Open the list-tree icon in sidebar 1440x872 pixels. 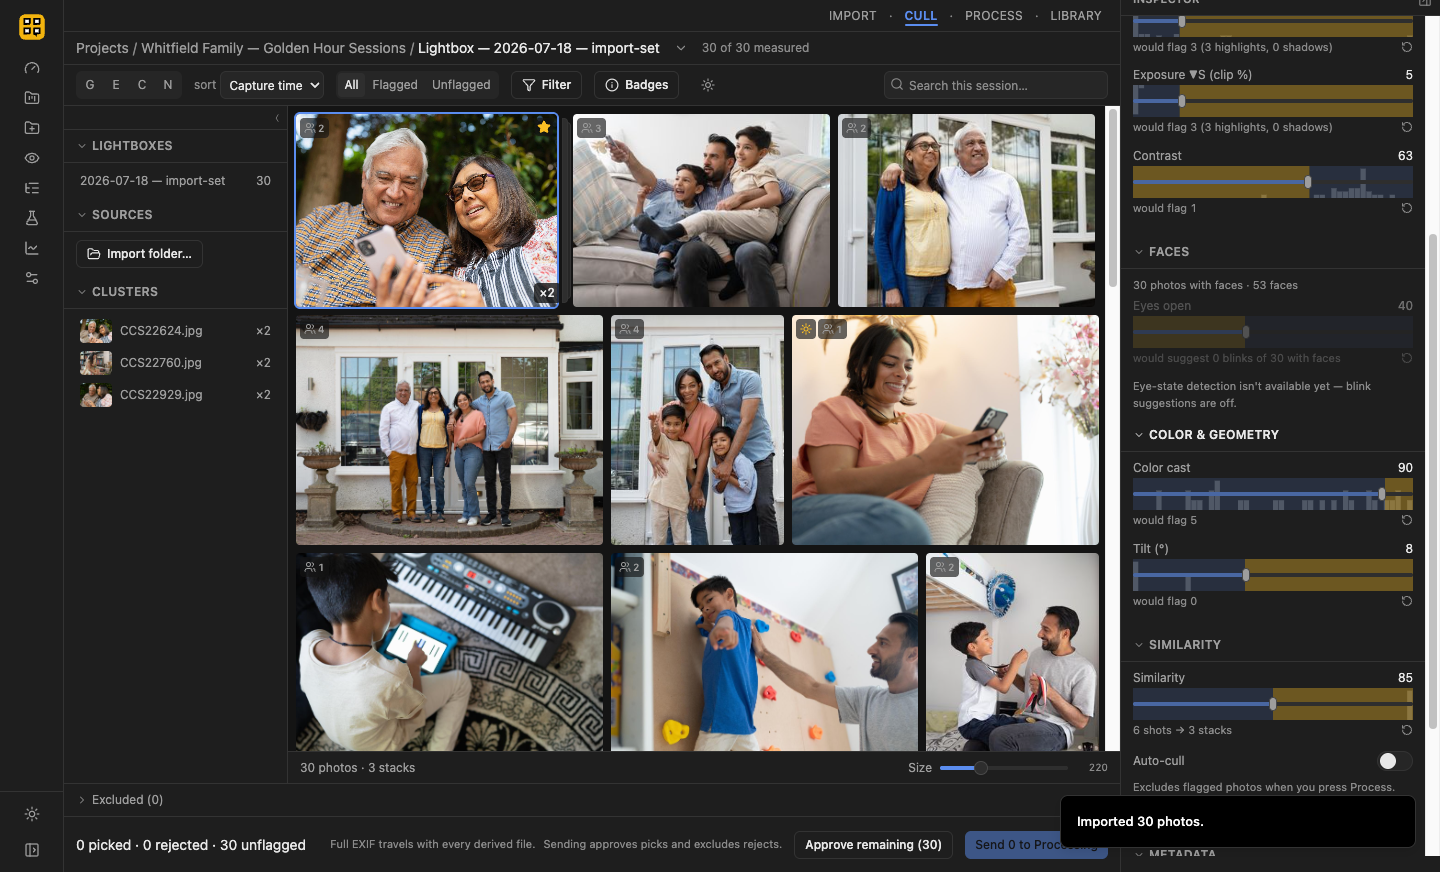pos(32,188)
